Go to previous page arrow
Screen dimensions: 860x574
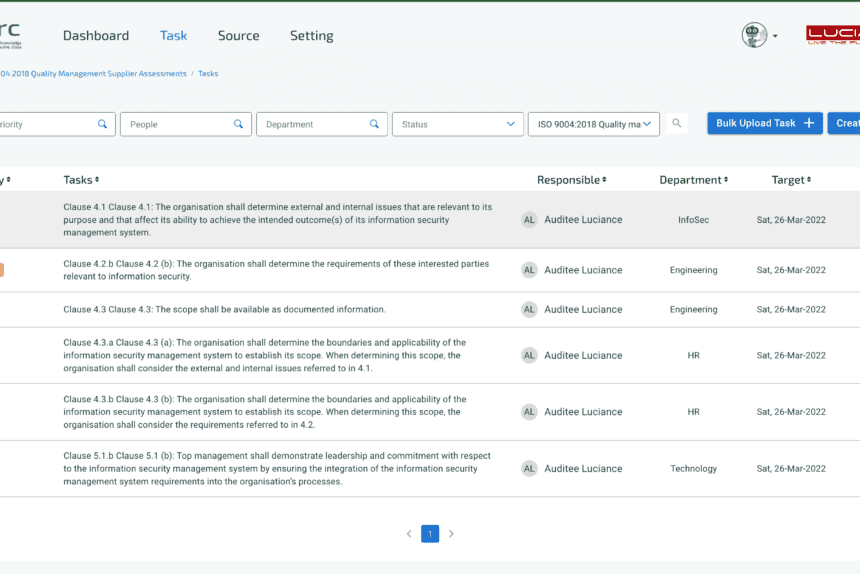(x=409, y=534)
